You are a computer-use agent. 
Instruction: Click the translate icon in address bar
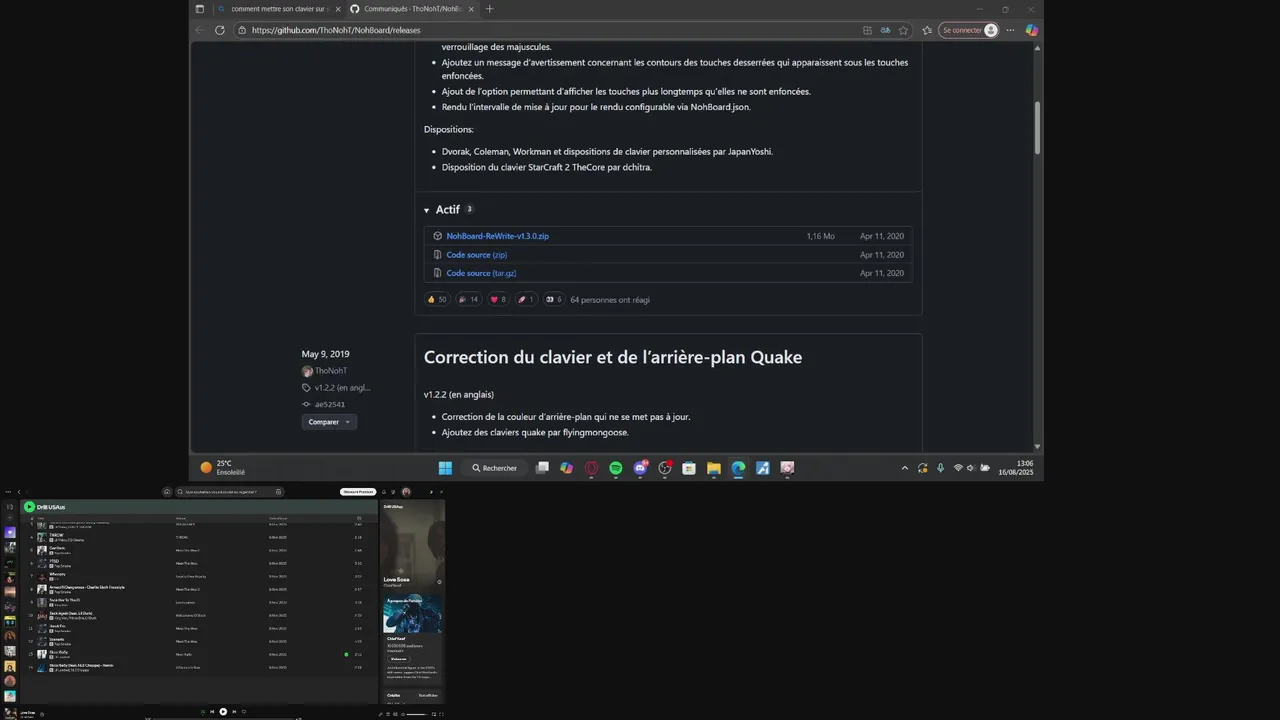885,30
